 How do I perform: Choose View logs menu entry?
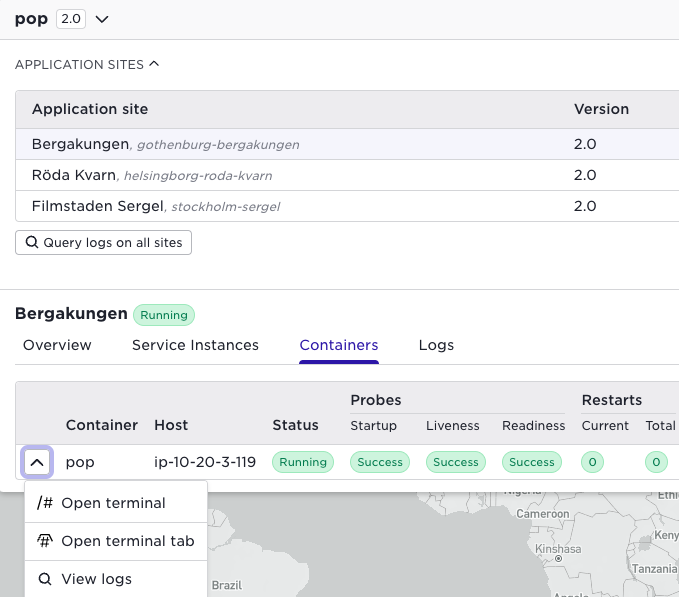[116, 579]
